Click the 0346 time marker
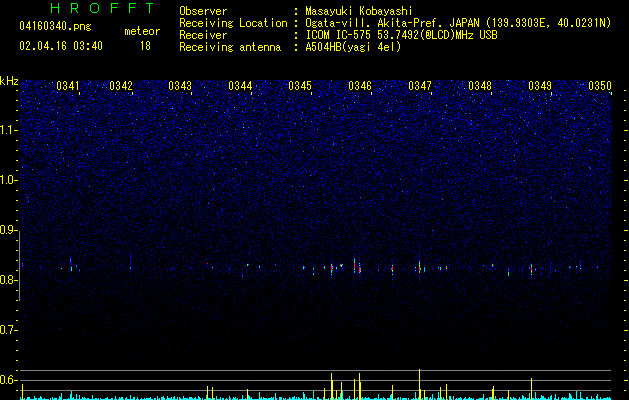629x400 pixels. (x=360, y=86)
